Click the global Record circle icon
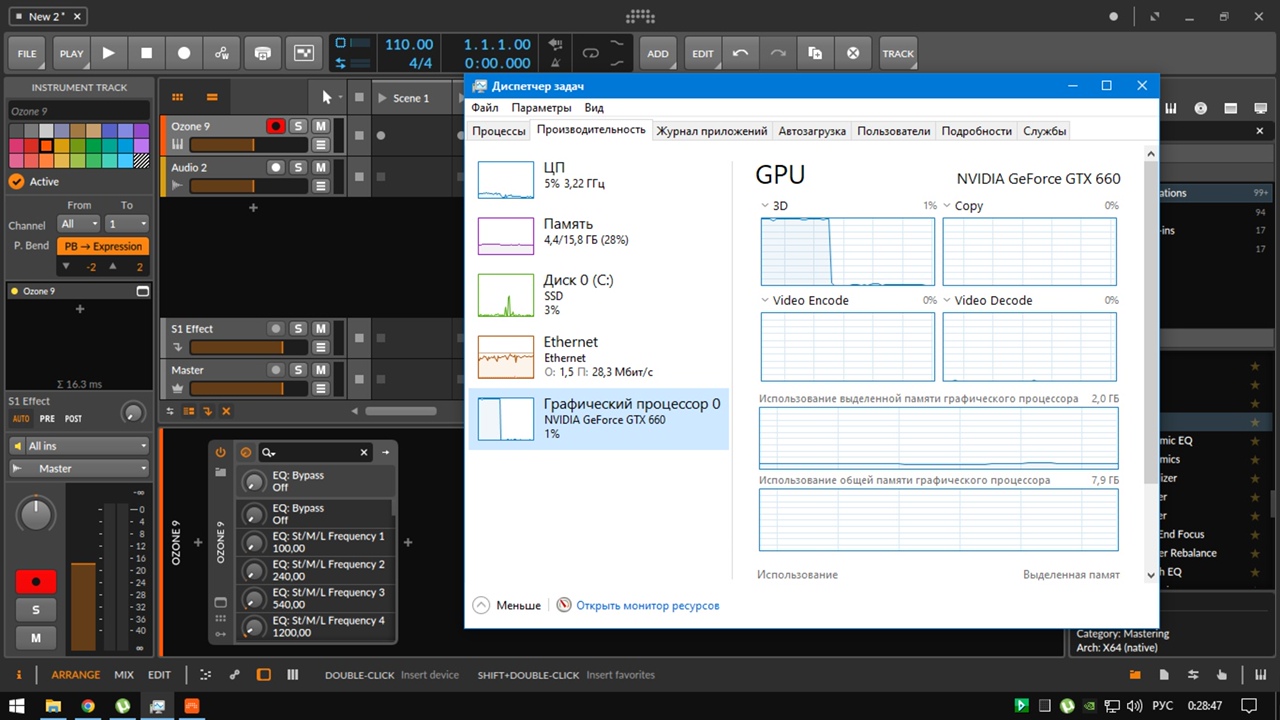 184,53
